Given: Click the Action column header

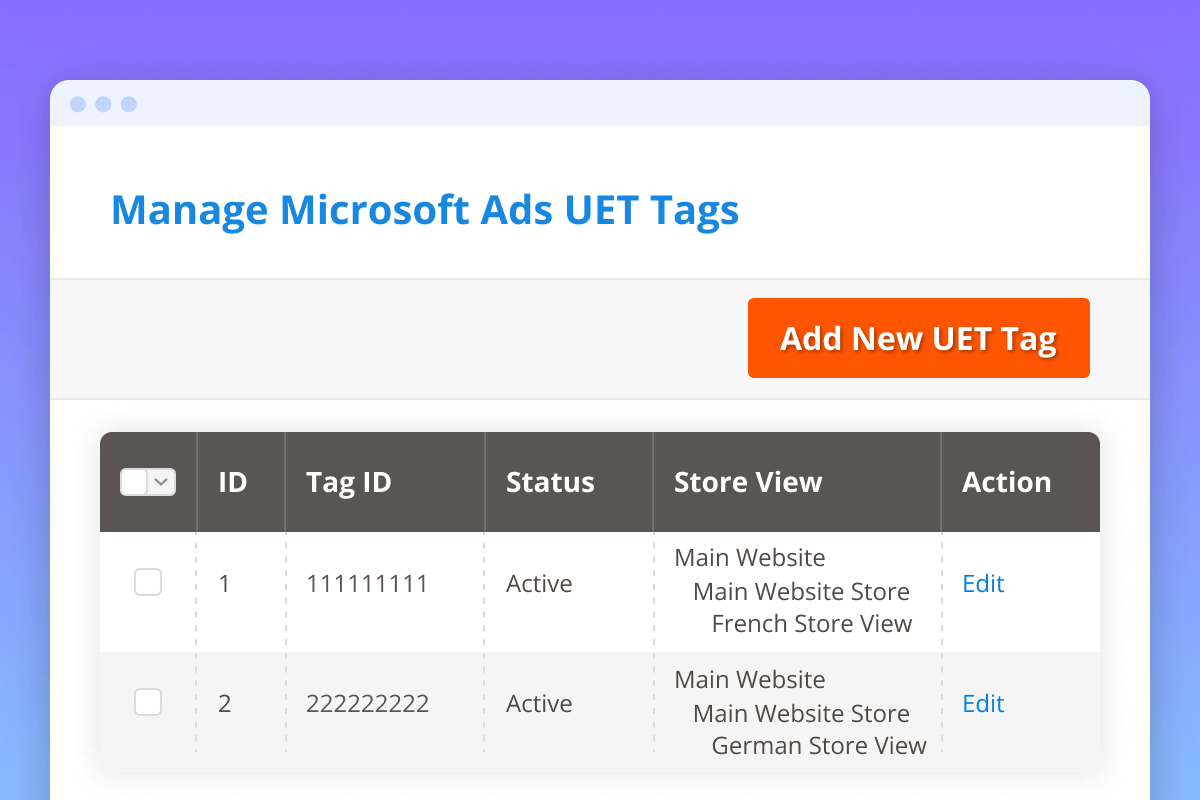Looking at the screenshot, I should [x=1006, y=482].
